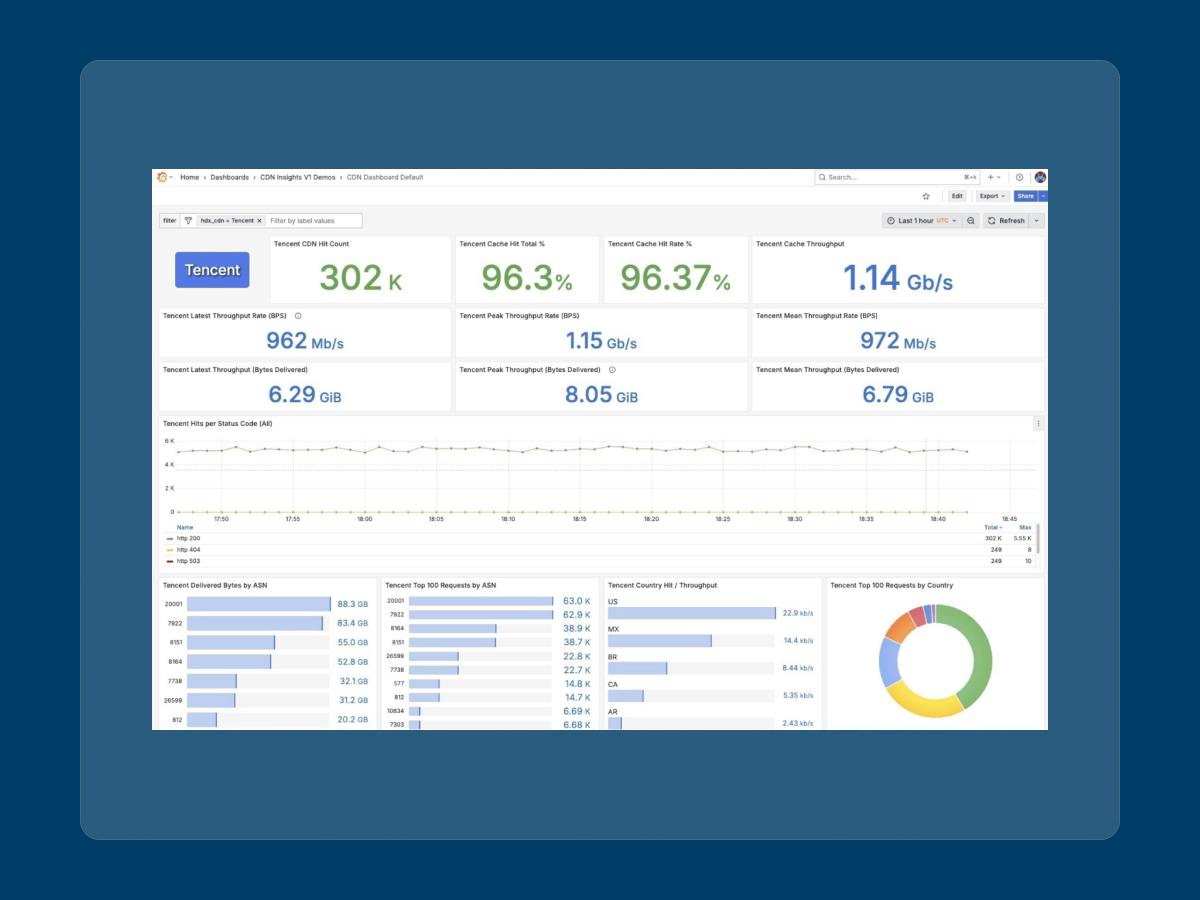The image size is (1200, 900).
Task: Click the ASN 20001 bar showing 88.3 GB
Action: pyautogui.click(x=259, y=604)
